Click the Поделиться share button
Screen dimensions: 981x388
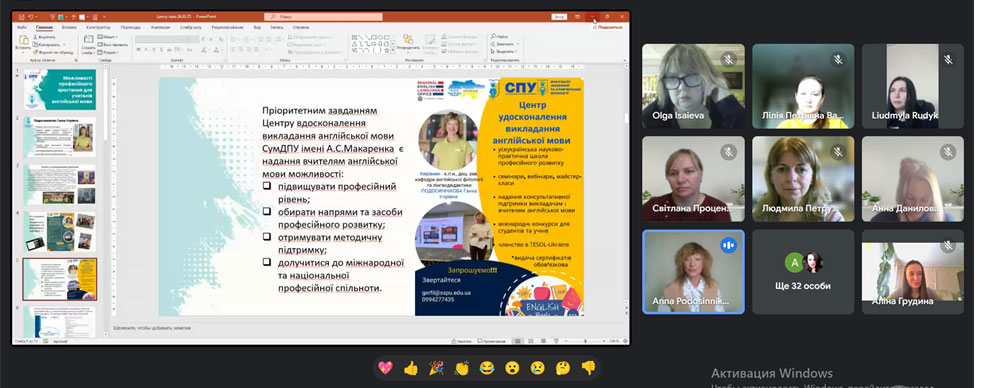pos(608,28)
